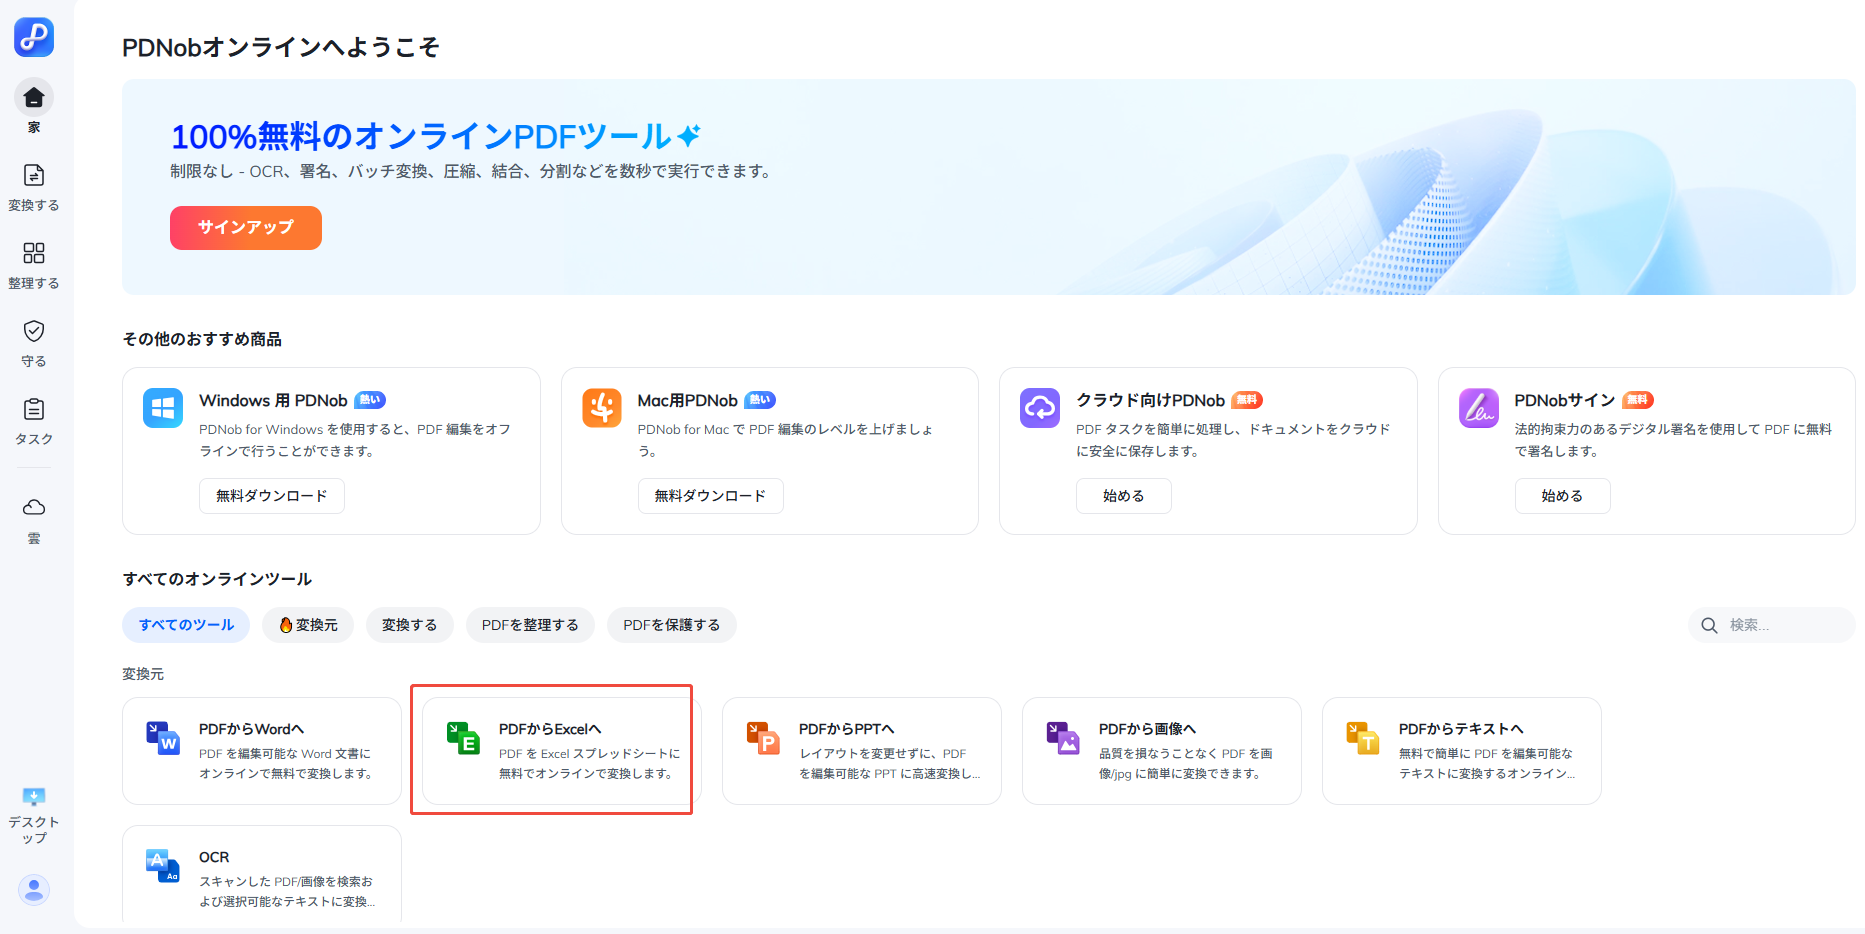Viewport: 1865px width, 934px height.
Task: Select the 変換する filter tab
Action: click(409, 625)
